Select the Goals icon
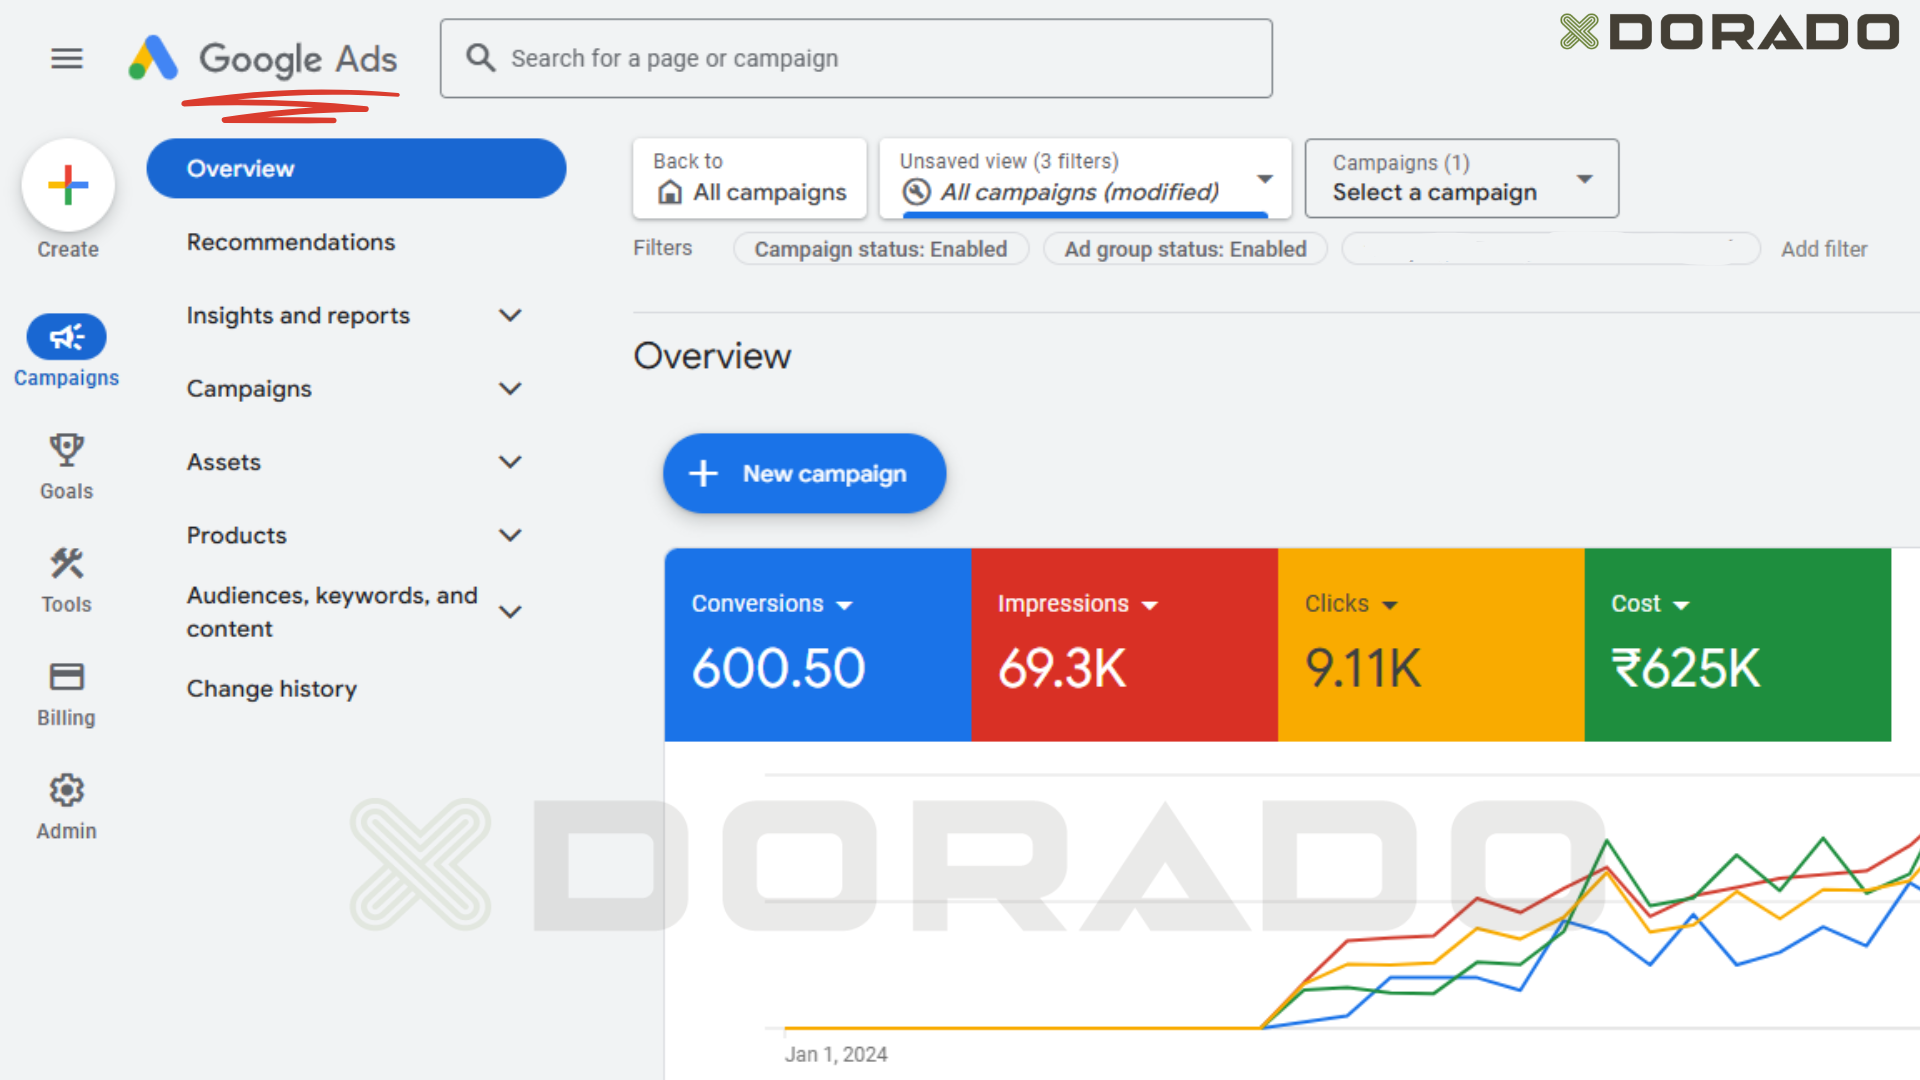Viewport: 1920px width, 1080px height. point(66,451)
